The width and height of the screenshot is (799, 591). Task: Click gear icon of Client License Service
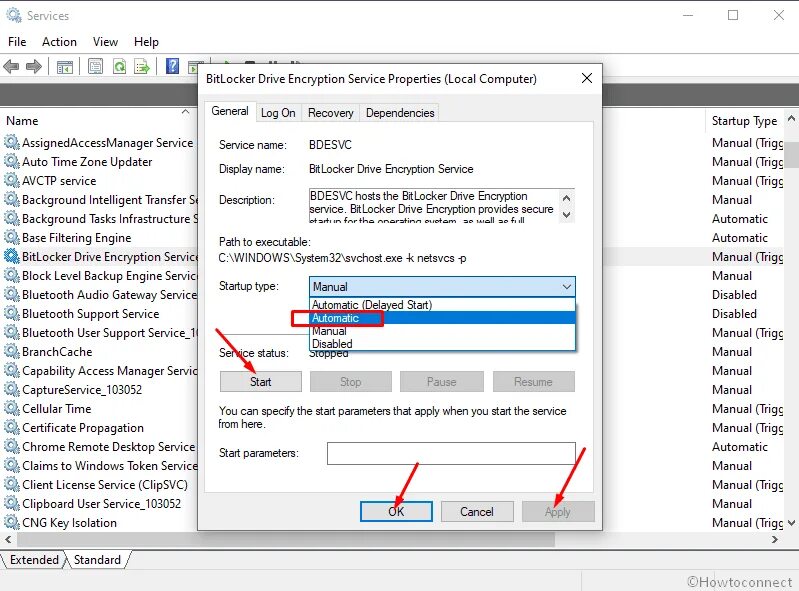click(x=12, y=485)
